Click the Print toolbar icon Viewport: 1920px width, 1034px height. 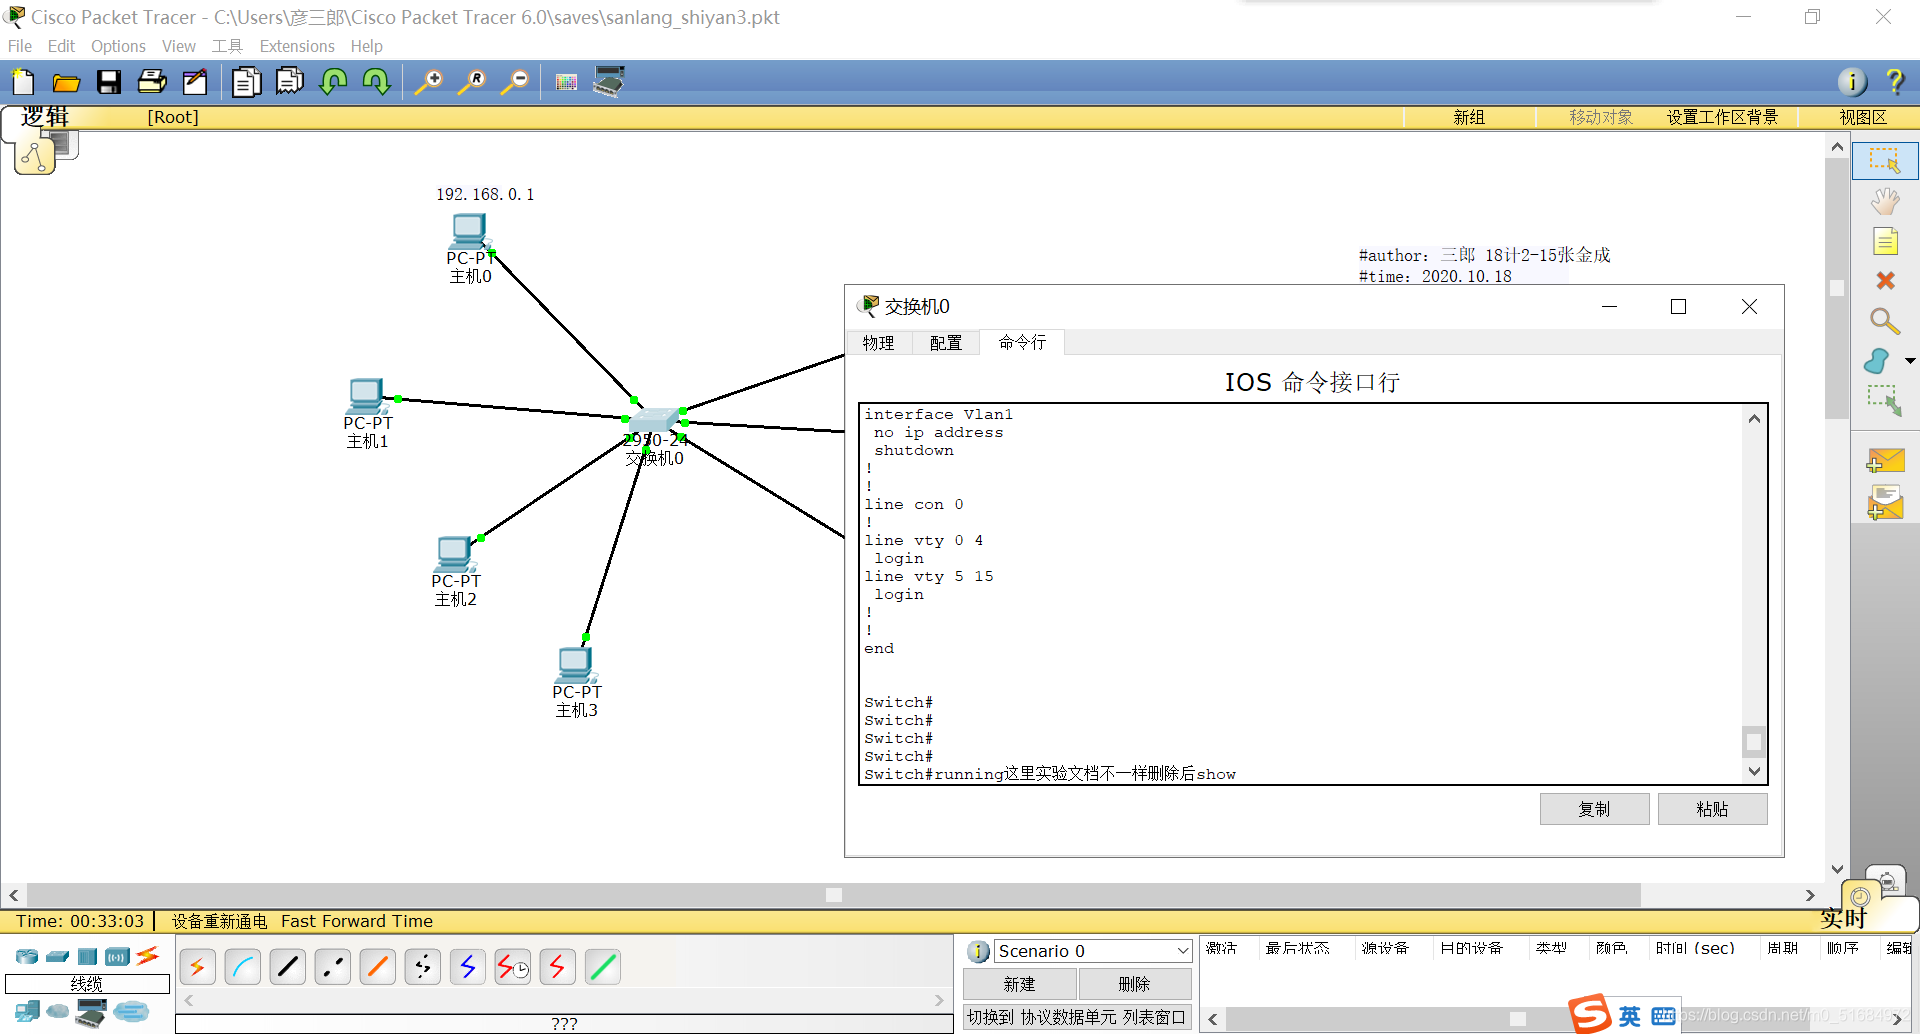pyautogui.click(x=152, y=81)
